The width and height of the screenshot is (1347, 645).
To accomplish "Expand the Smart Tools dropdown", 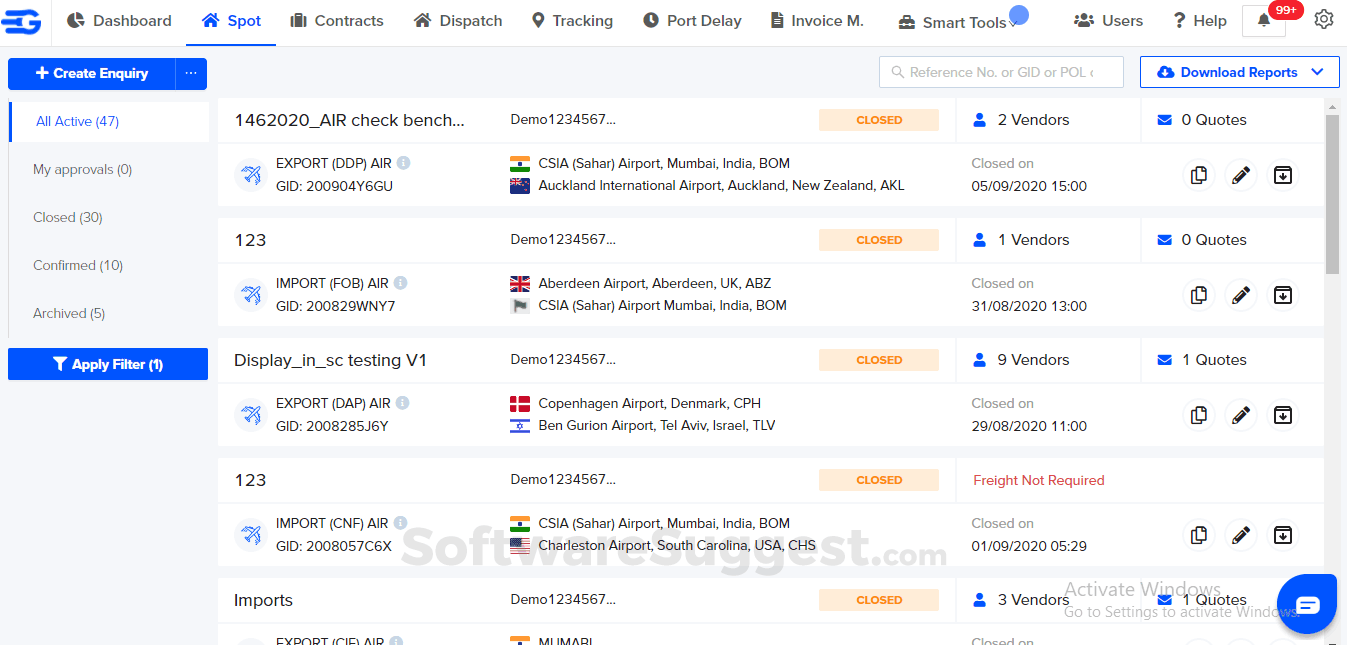I will (x=961, y=19).
